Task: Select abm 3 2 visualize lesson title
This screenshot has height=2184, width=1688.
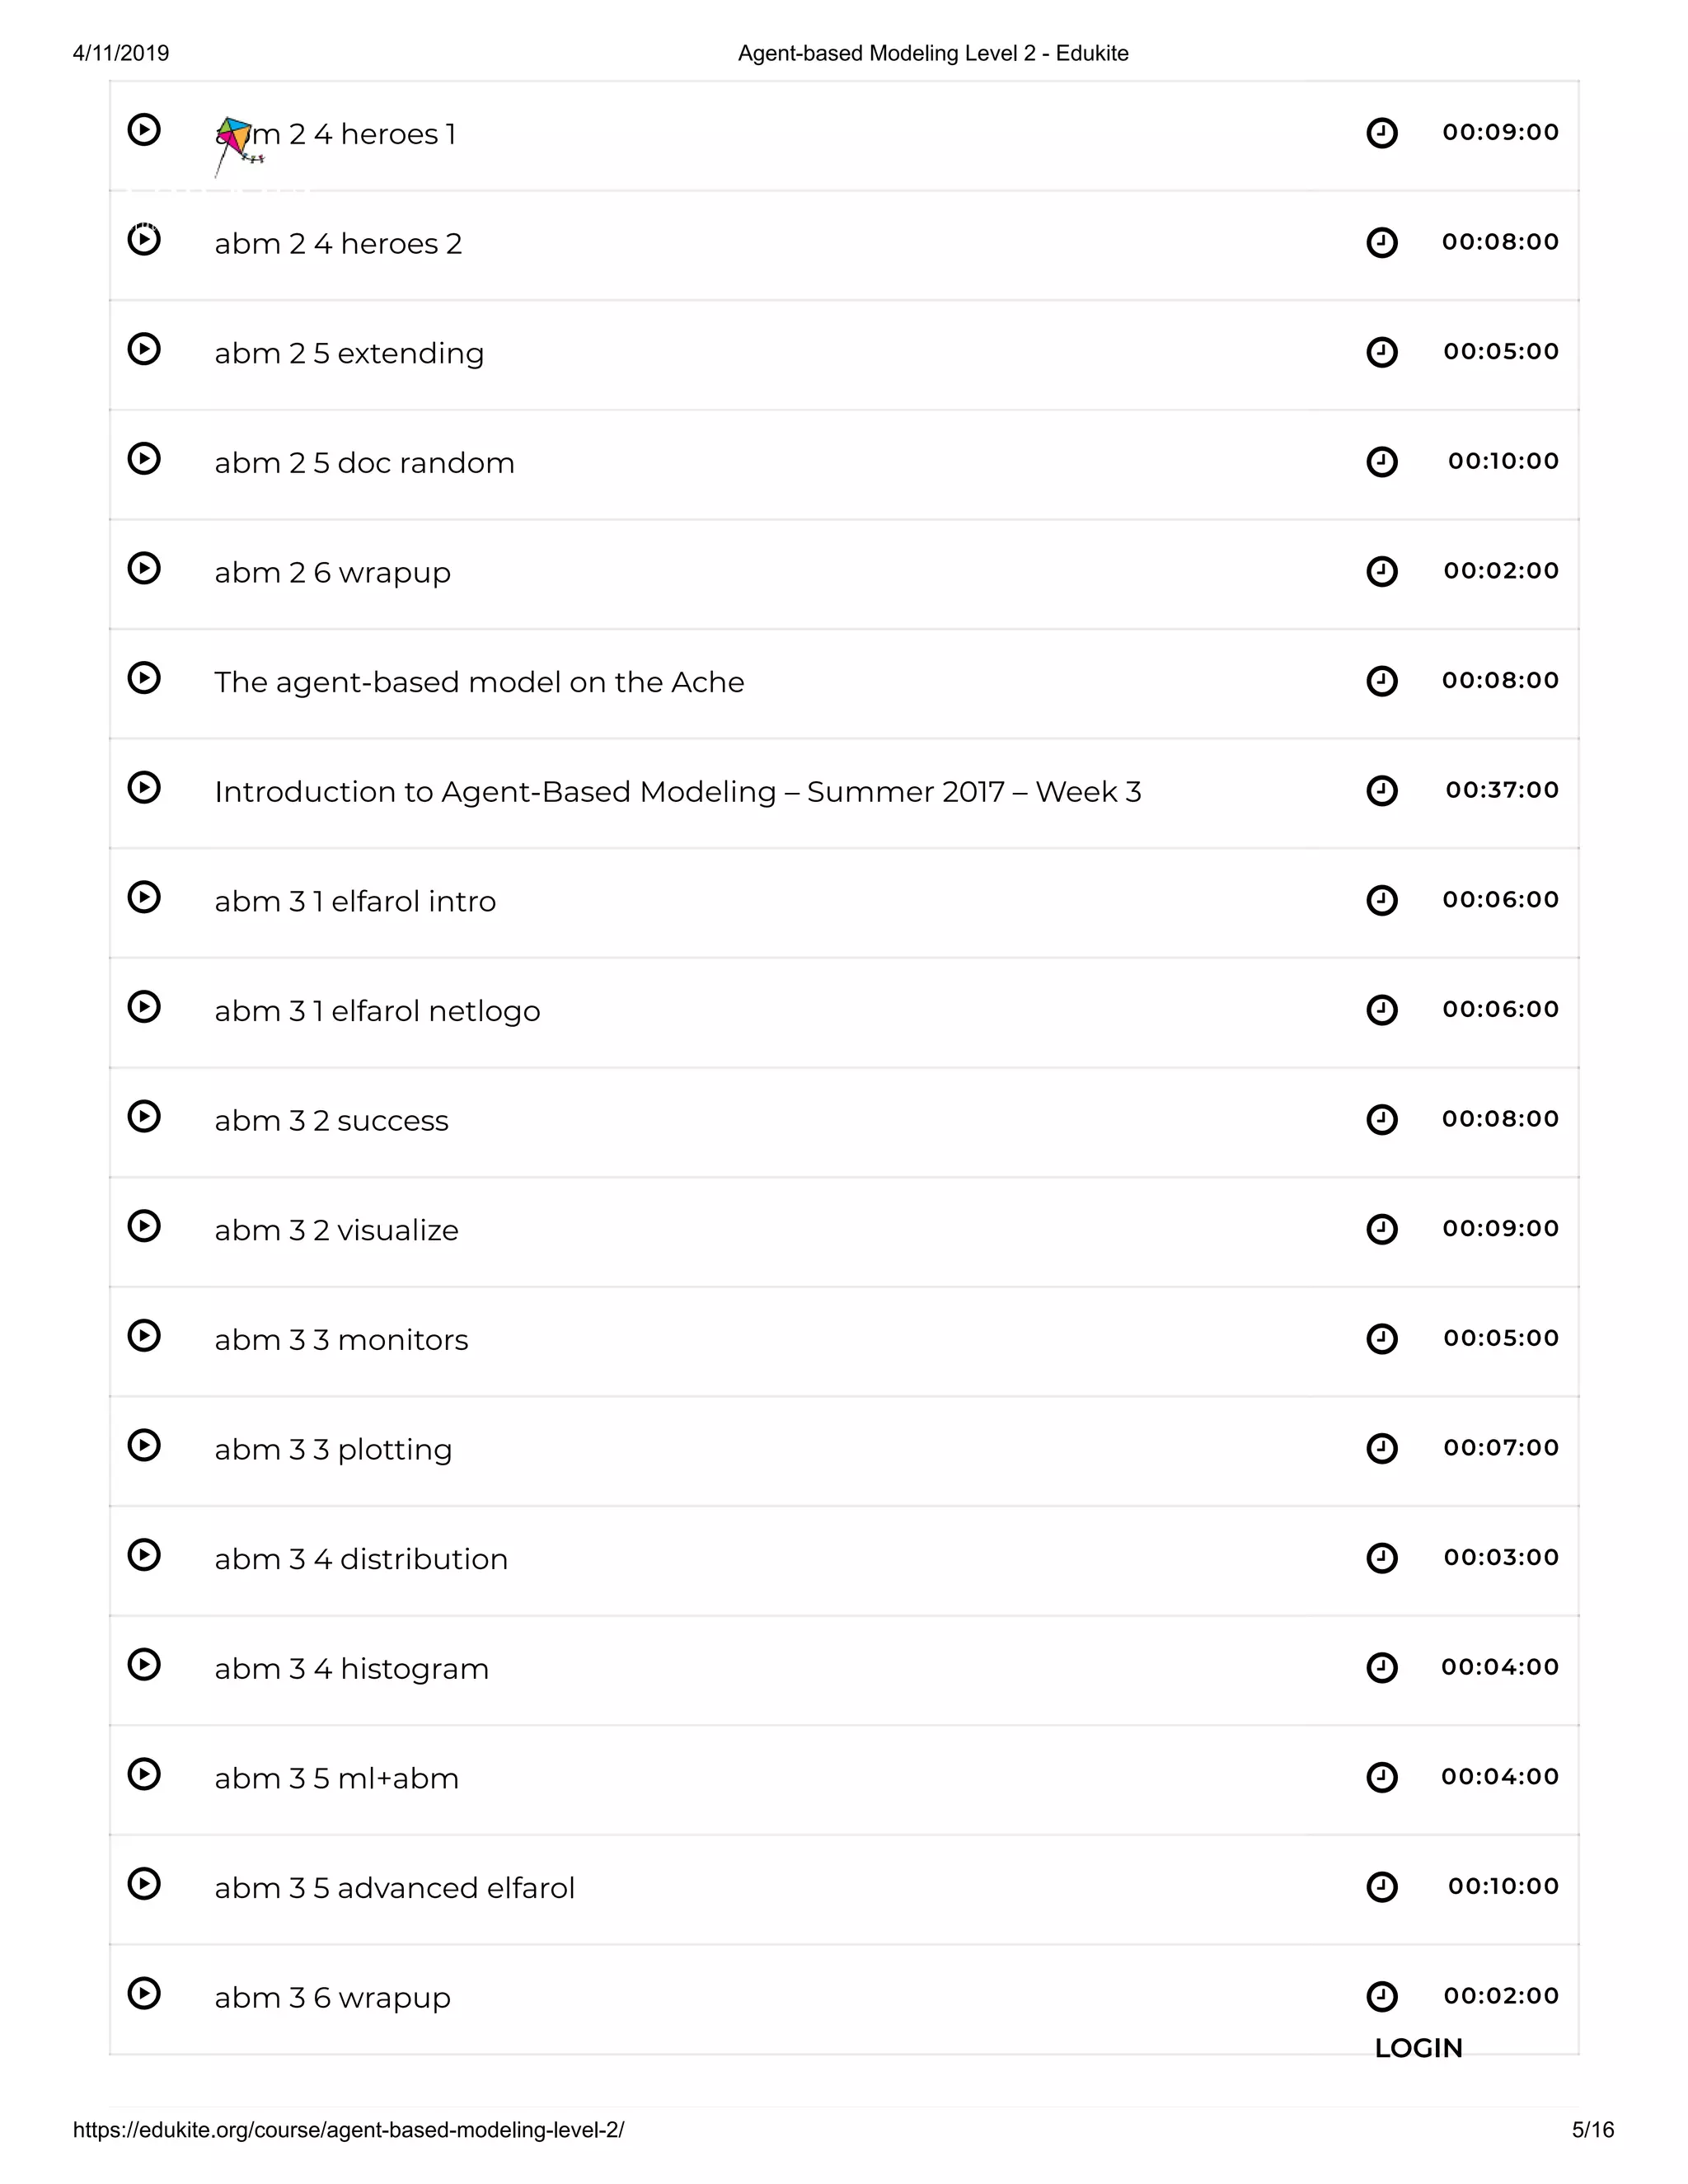Action: [336, 1230]
